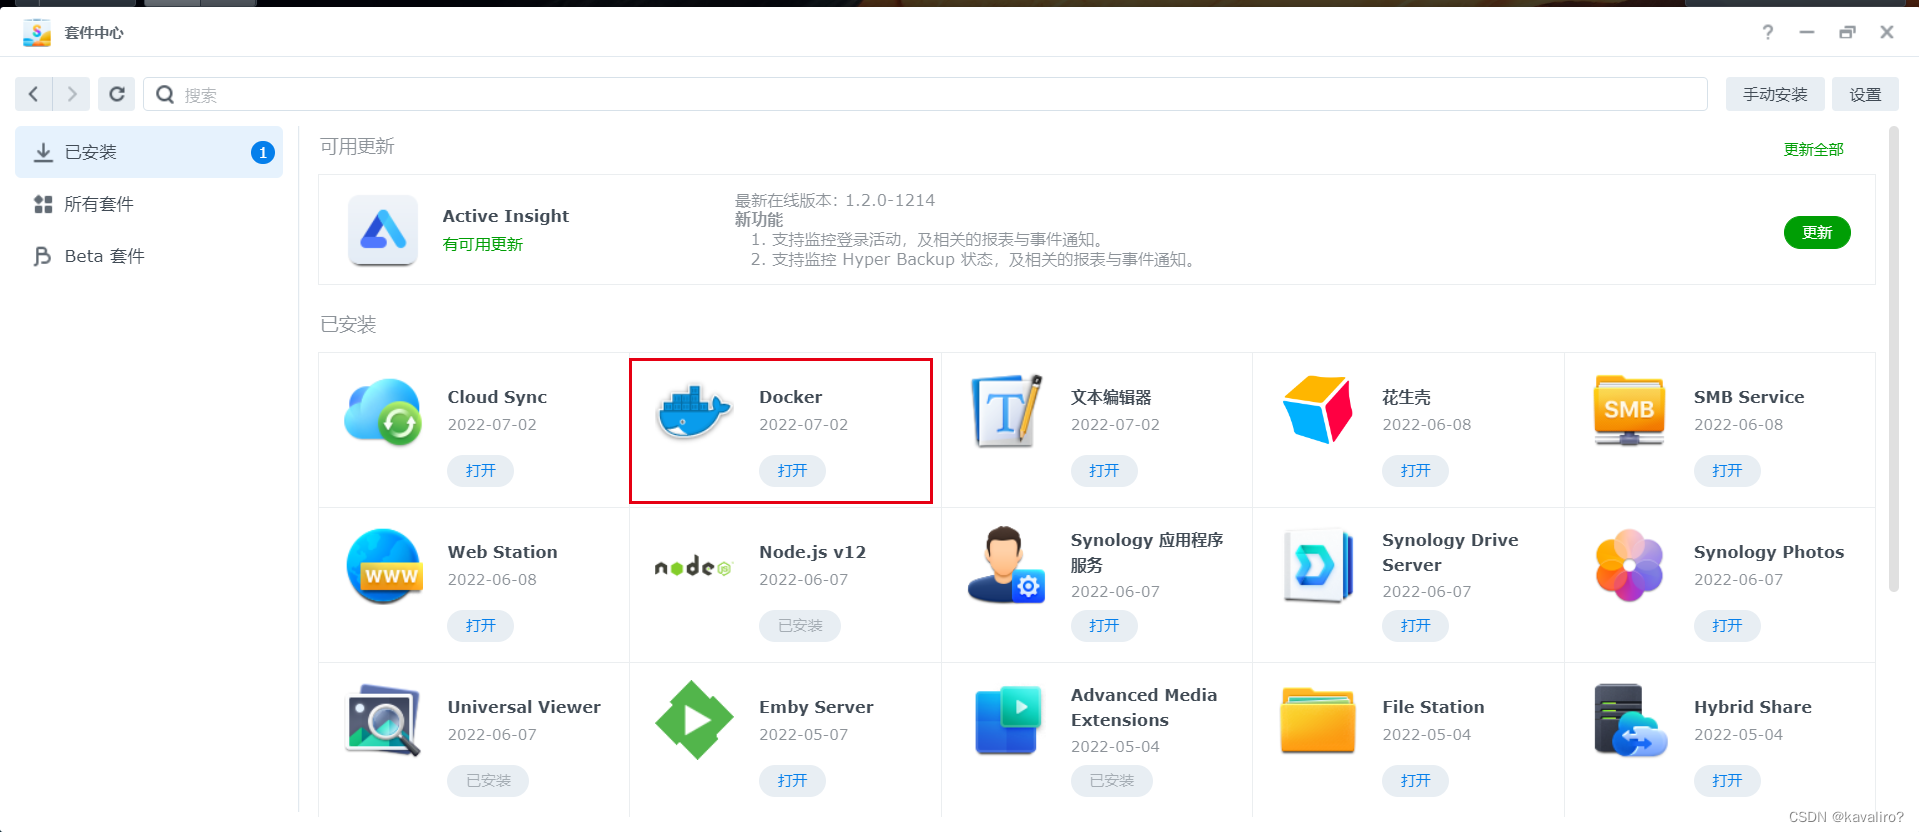
Task: Click the Universal Viewer icon
Action: coord(383,720)
